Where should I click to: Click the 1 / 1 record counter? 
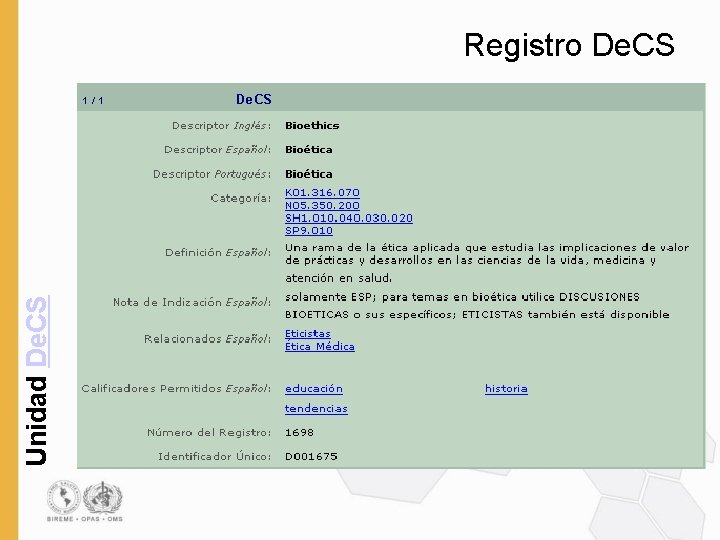[x=93, y=101]
